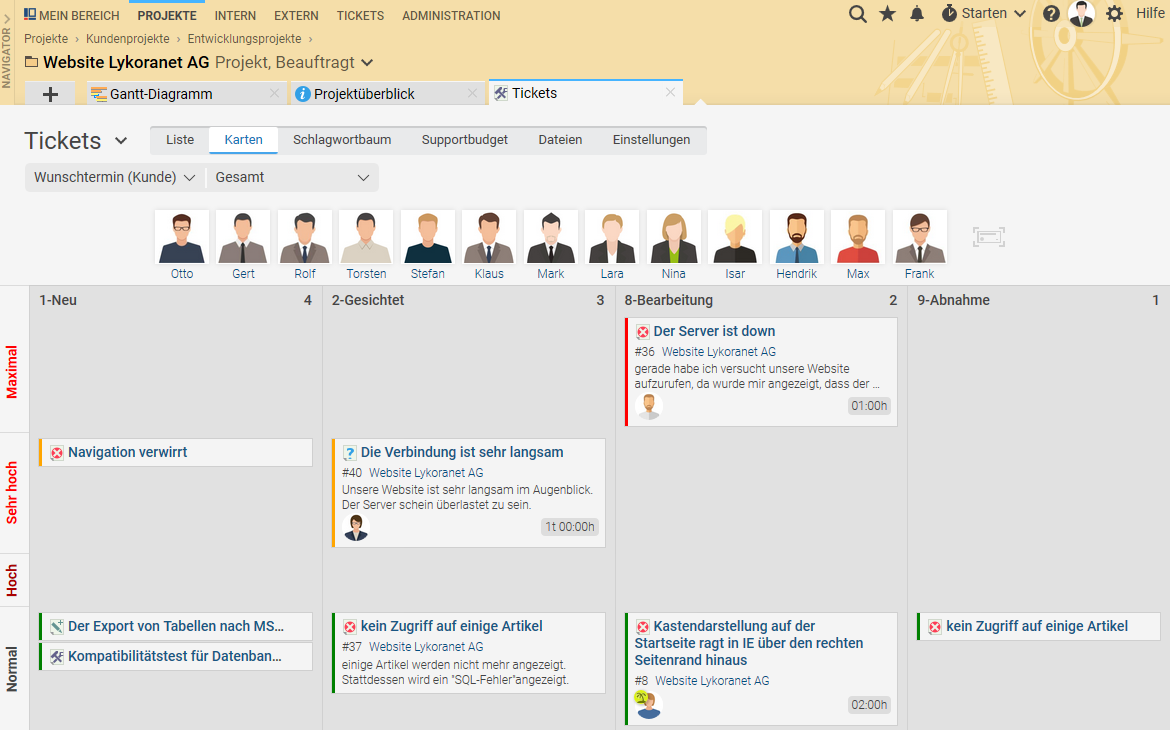Image resolution: width=1170 pixels, height=730 pixels.
Task: Click assignee avatar on ticket #8
Action: 648,705
